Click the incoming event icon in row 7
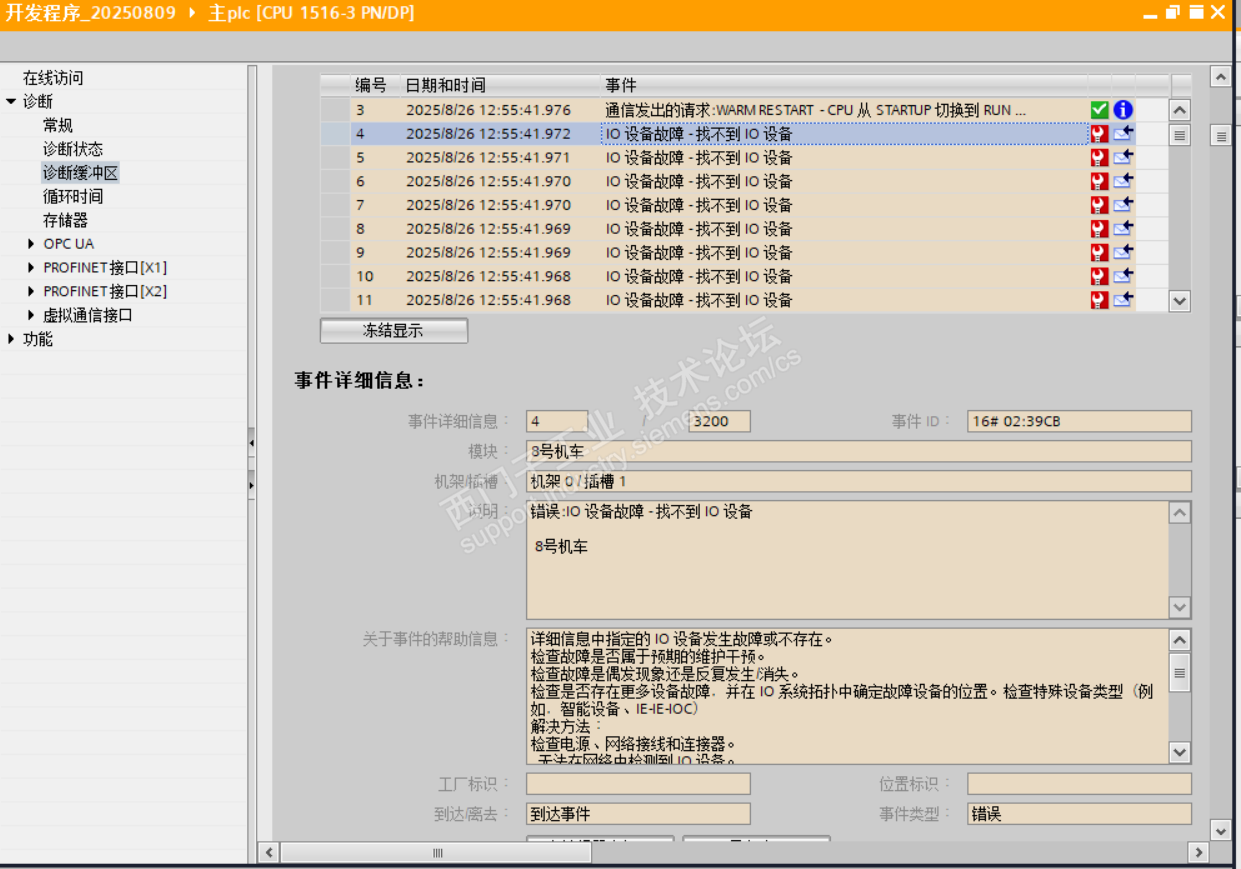 coord(1123,205)
